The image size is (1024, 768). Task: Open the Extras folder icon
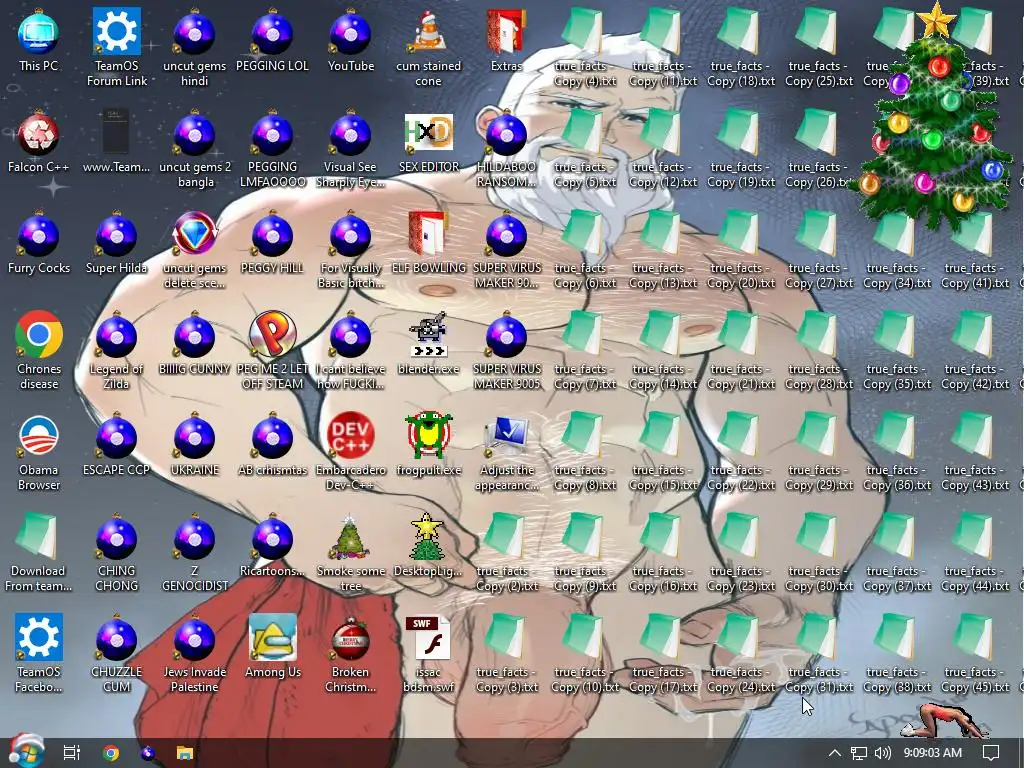click(506, 40)
